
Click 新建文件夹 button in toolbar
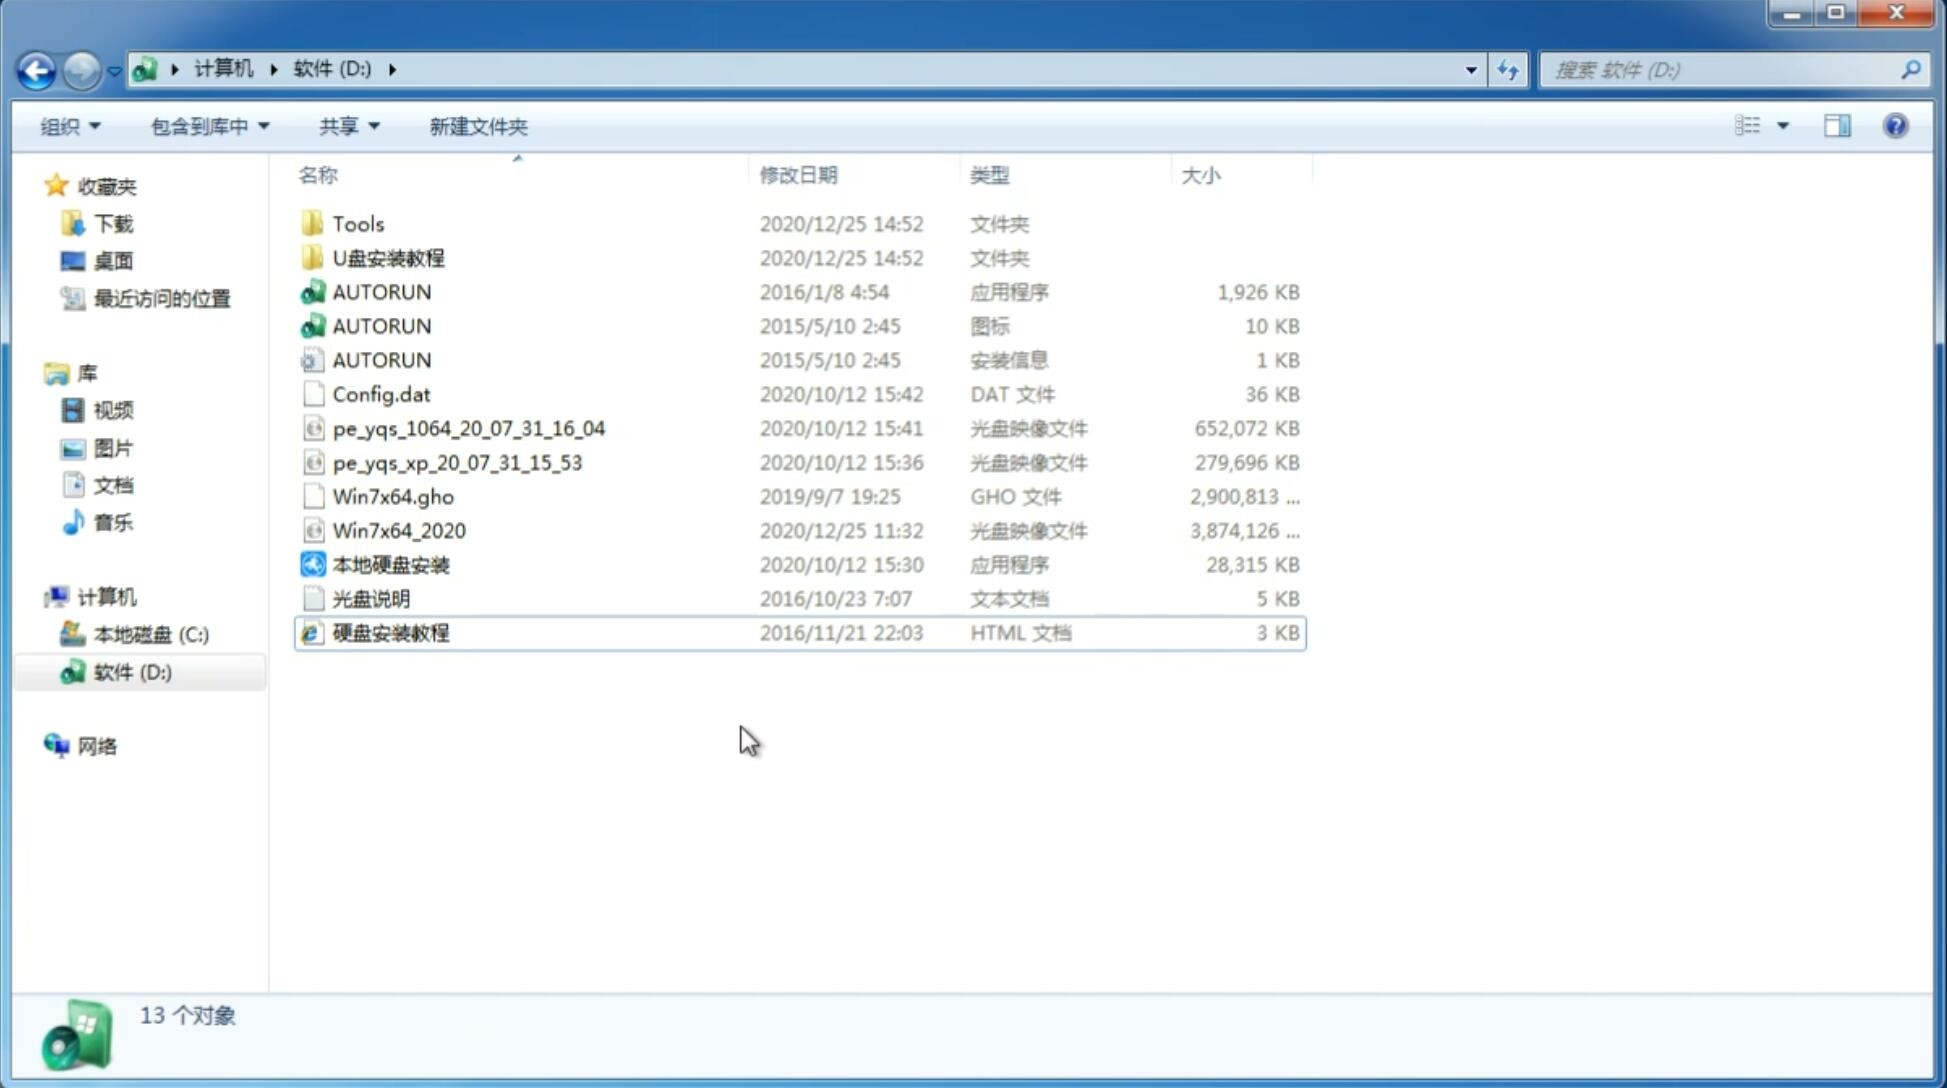point(479,124)
